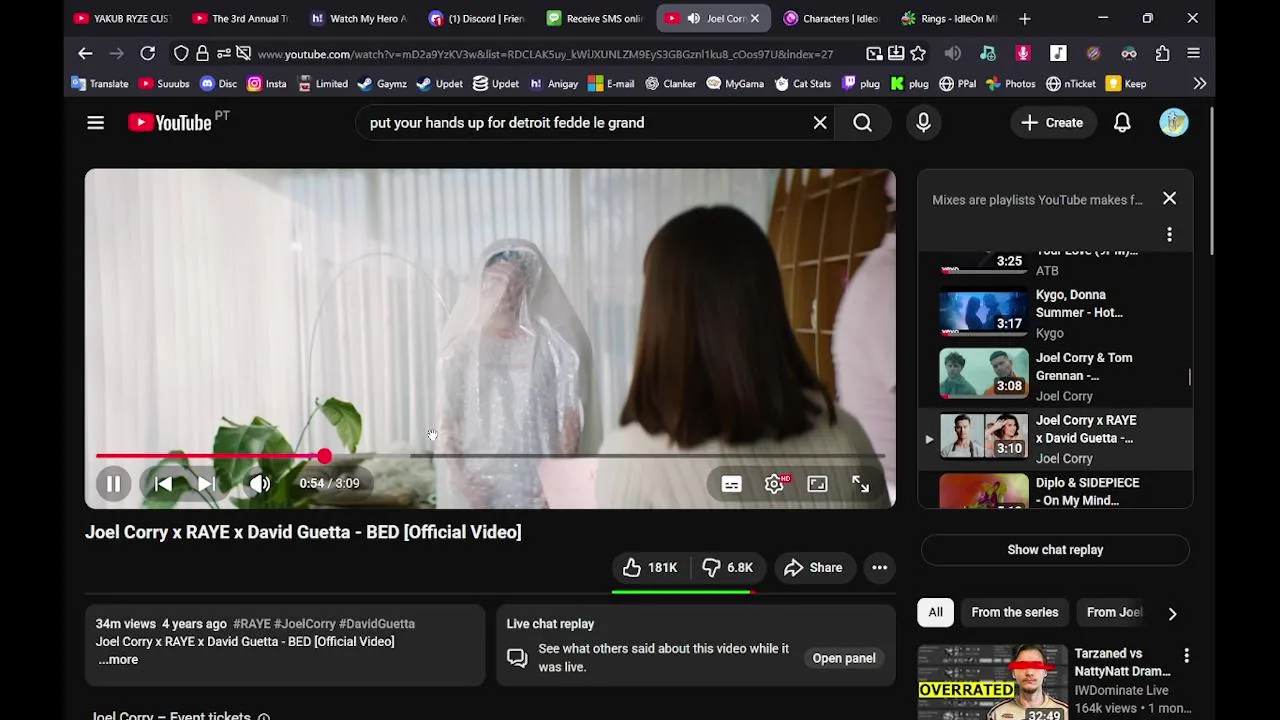Skip to the next video
1280x720 pixels.
pos(206,484)
